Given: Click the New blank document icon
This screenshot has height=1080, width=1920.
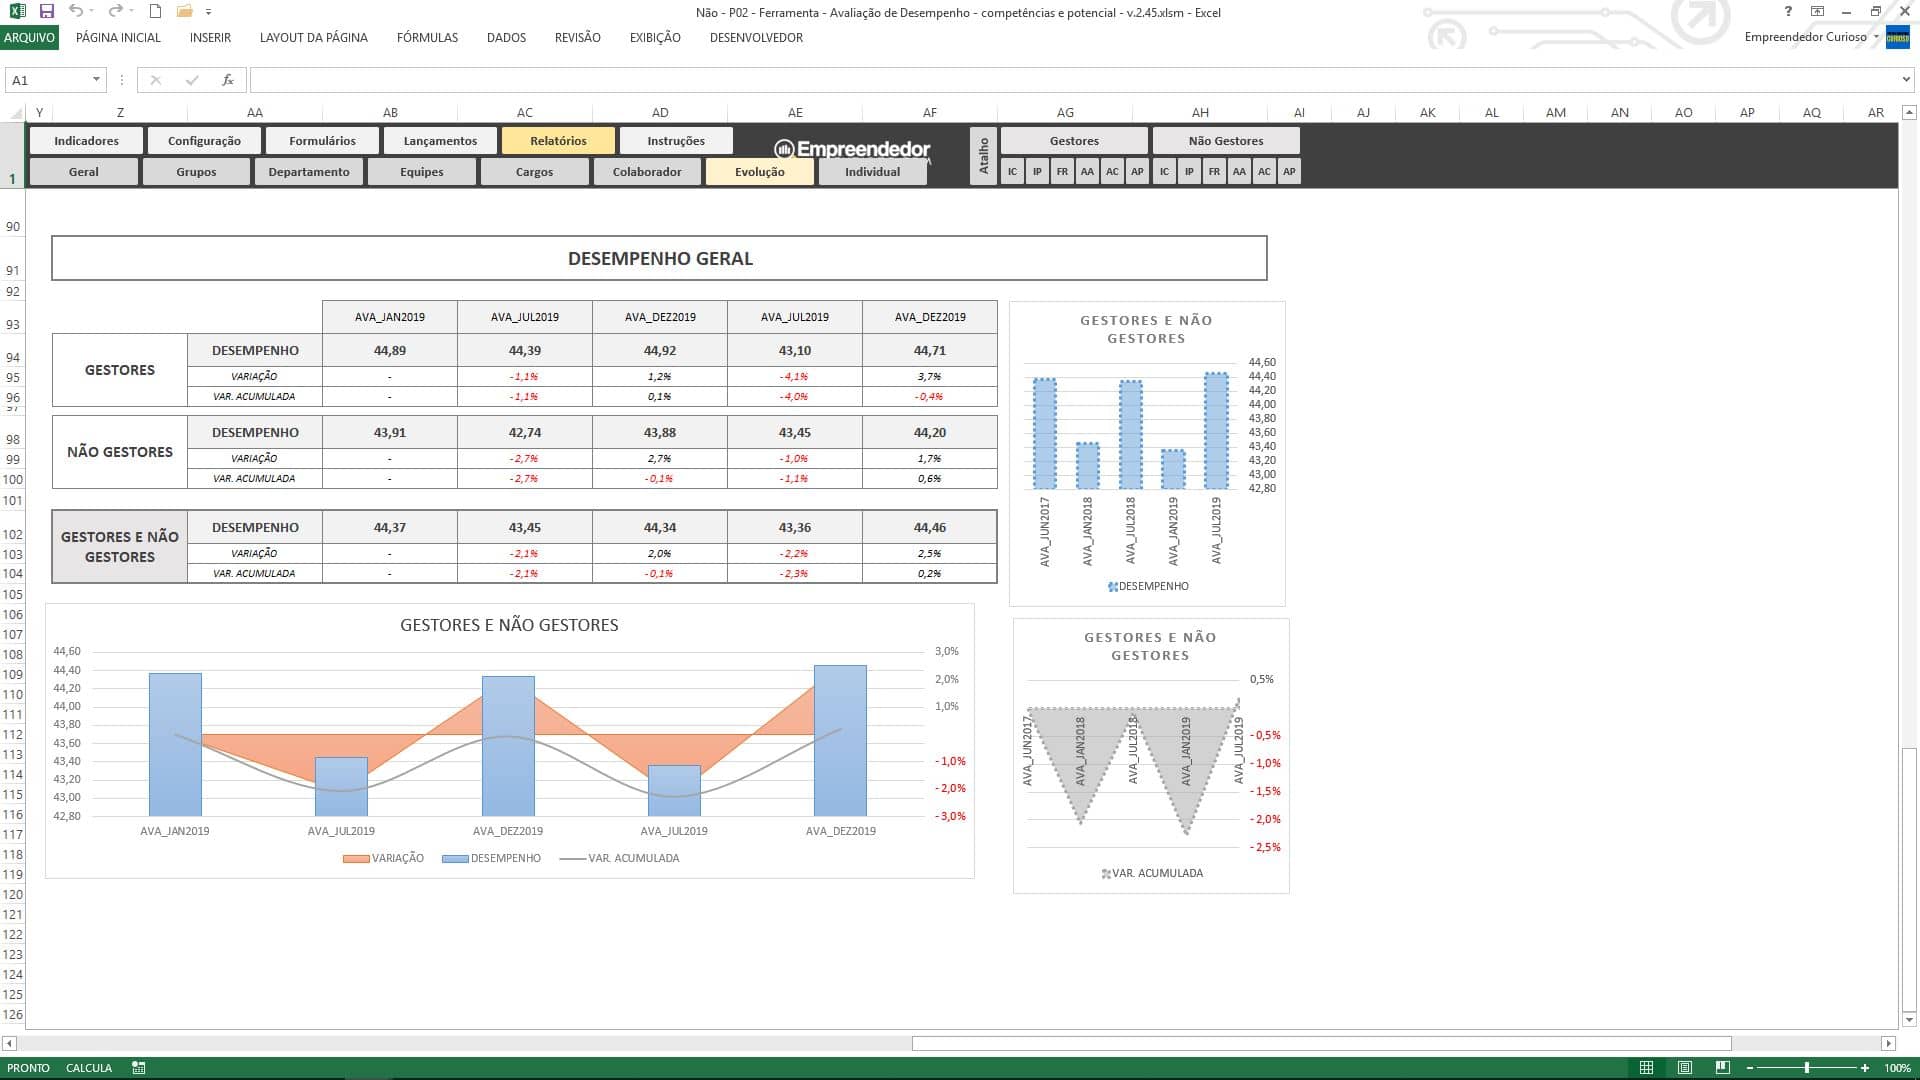Looking at the screenshot, I should [x=155, y=12].
